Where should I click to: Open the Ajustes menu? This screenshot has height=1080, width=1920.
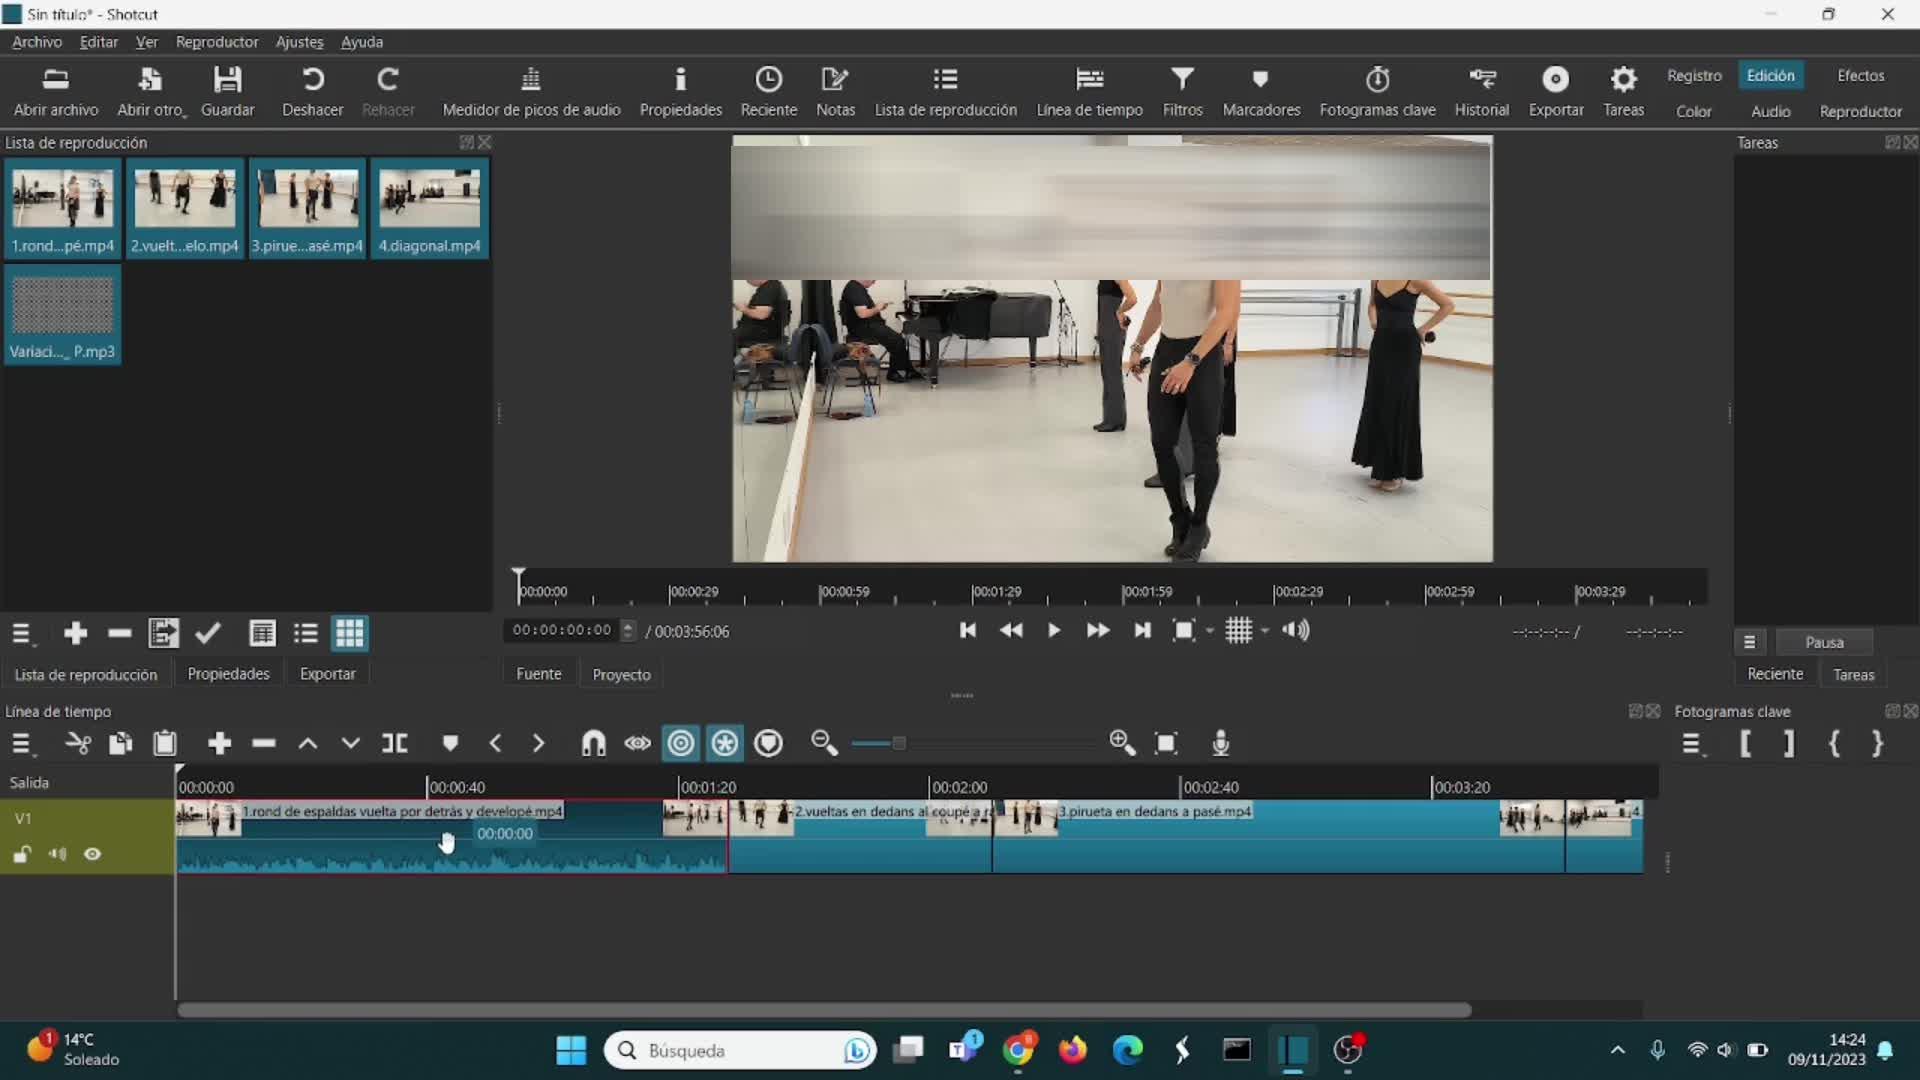pos(299,42)
